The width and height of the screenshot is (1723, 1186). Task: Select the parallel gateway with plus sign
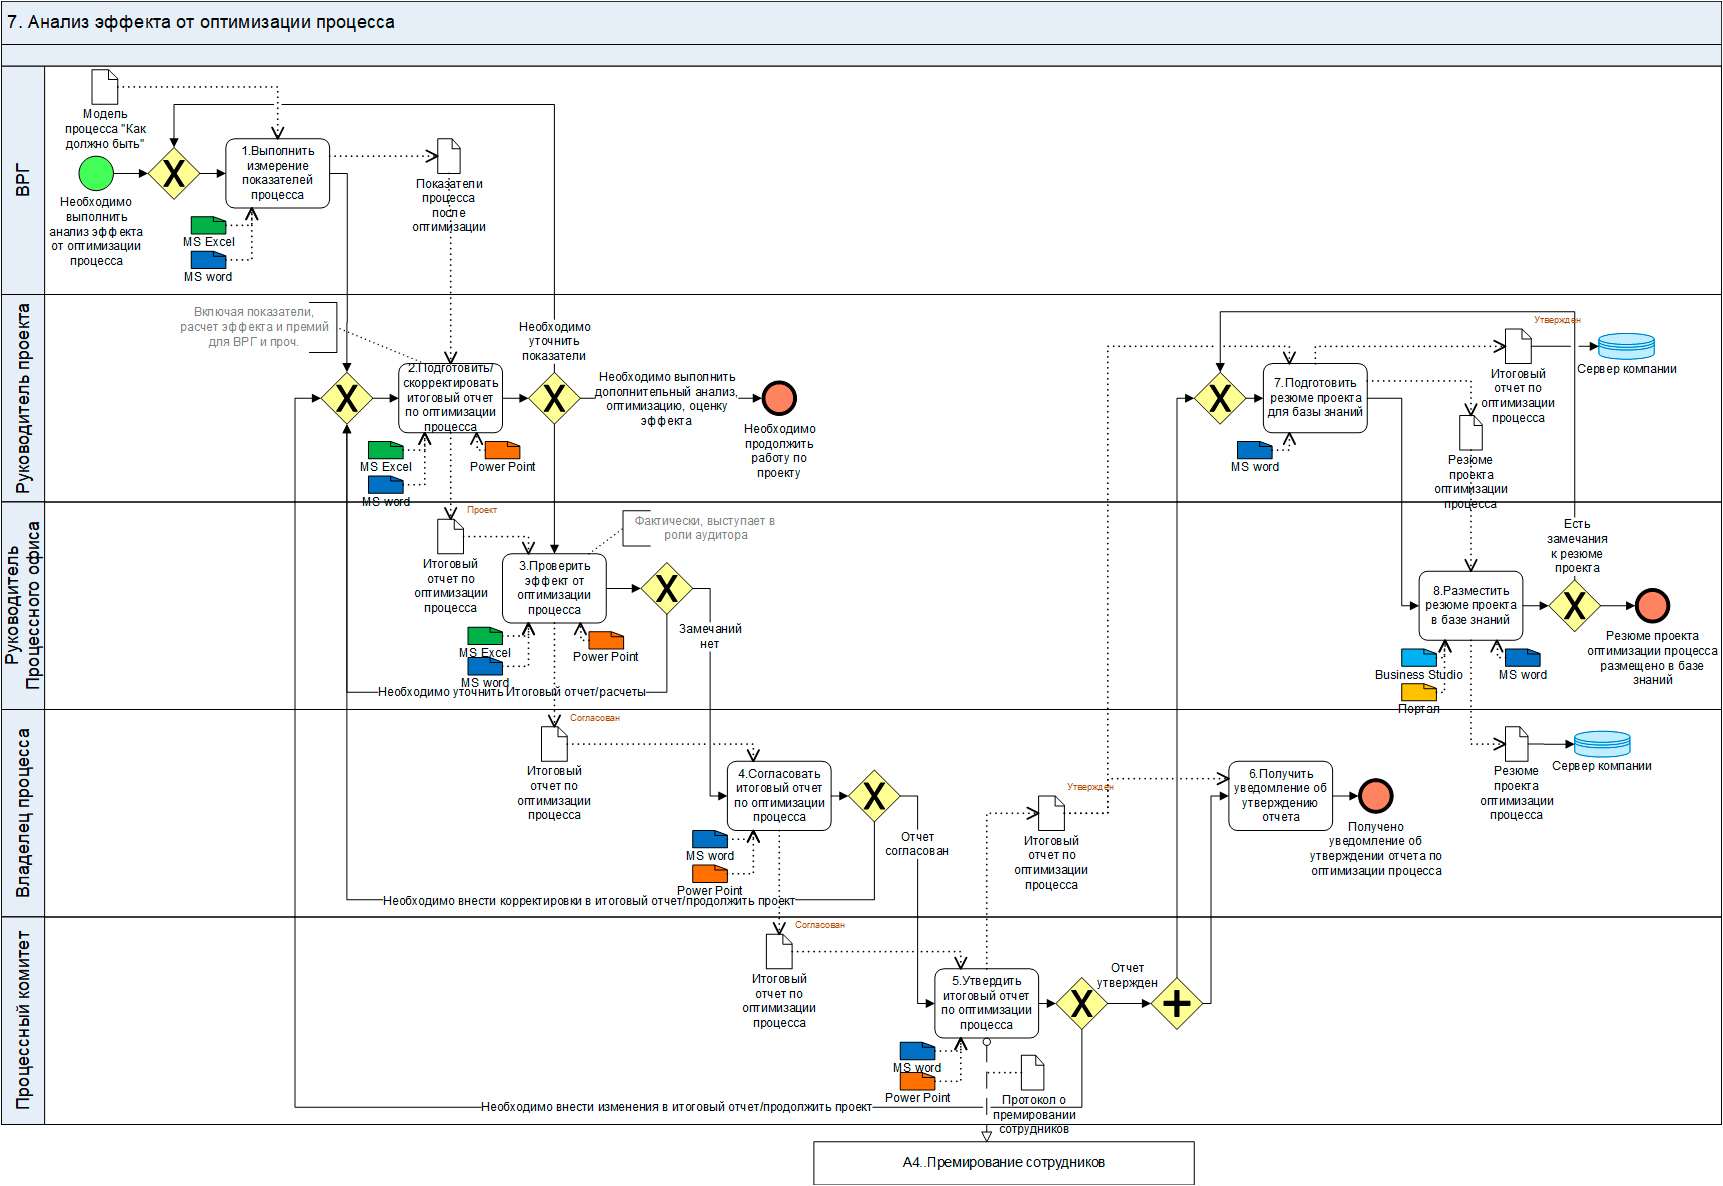1176,1003
